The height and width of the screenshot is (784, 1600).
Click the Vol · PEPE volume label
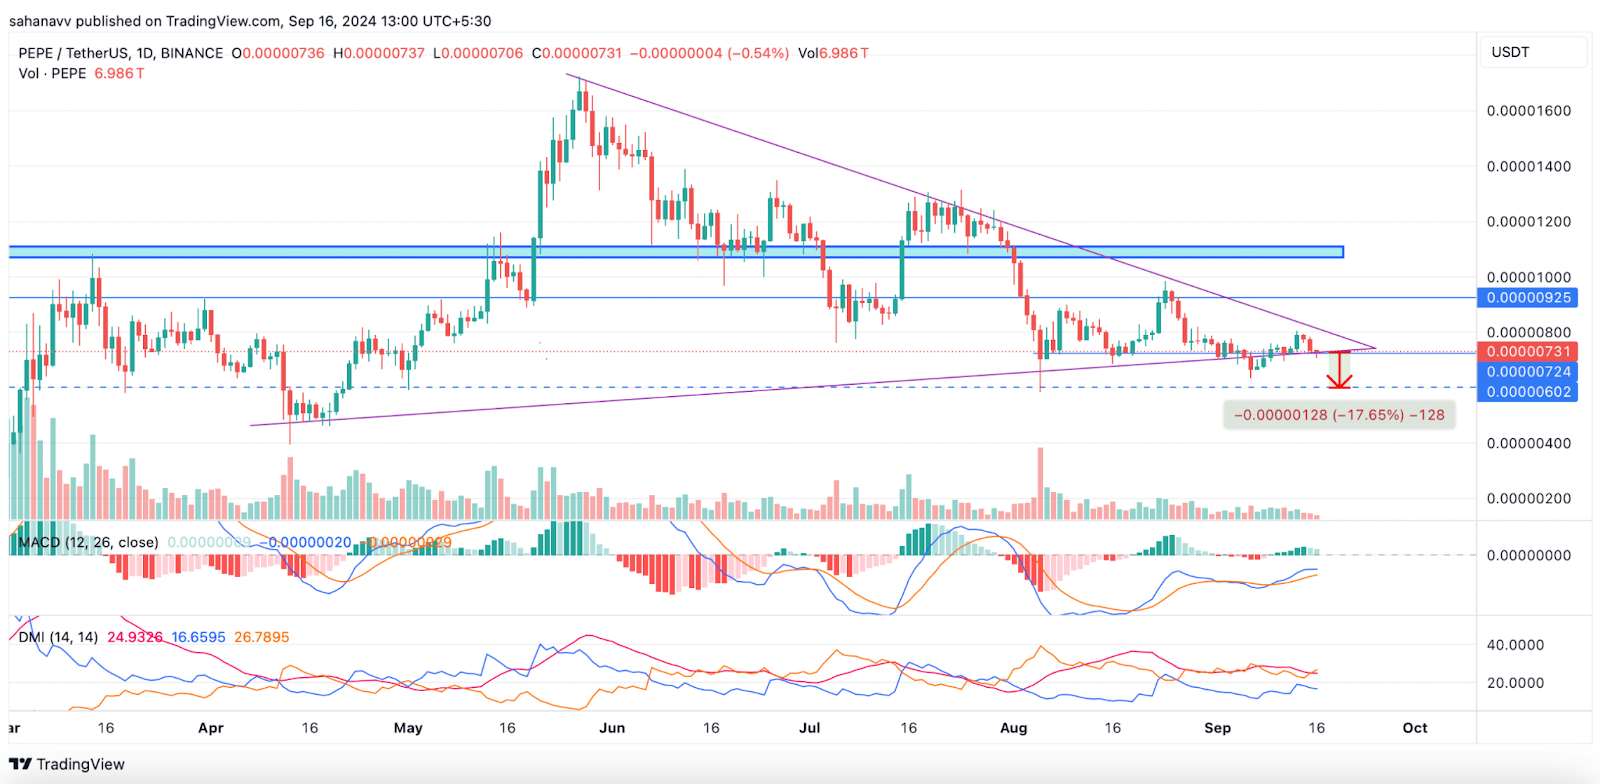52,73
